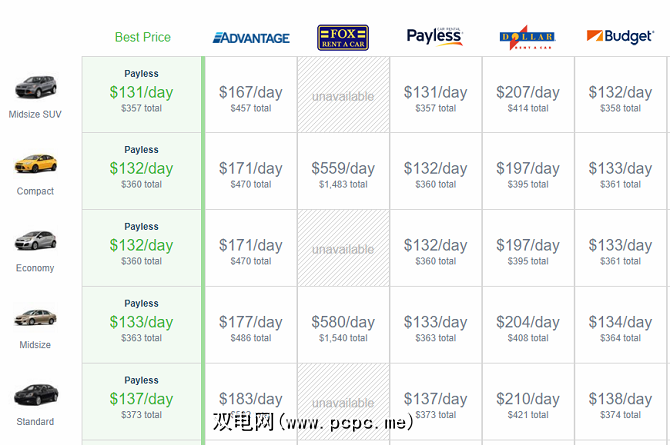Click the Dollar Rent A Car logo
Viewport: 670px width, 445px height.
click(527, 39)
